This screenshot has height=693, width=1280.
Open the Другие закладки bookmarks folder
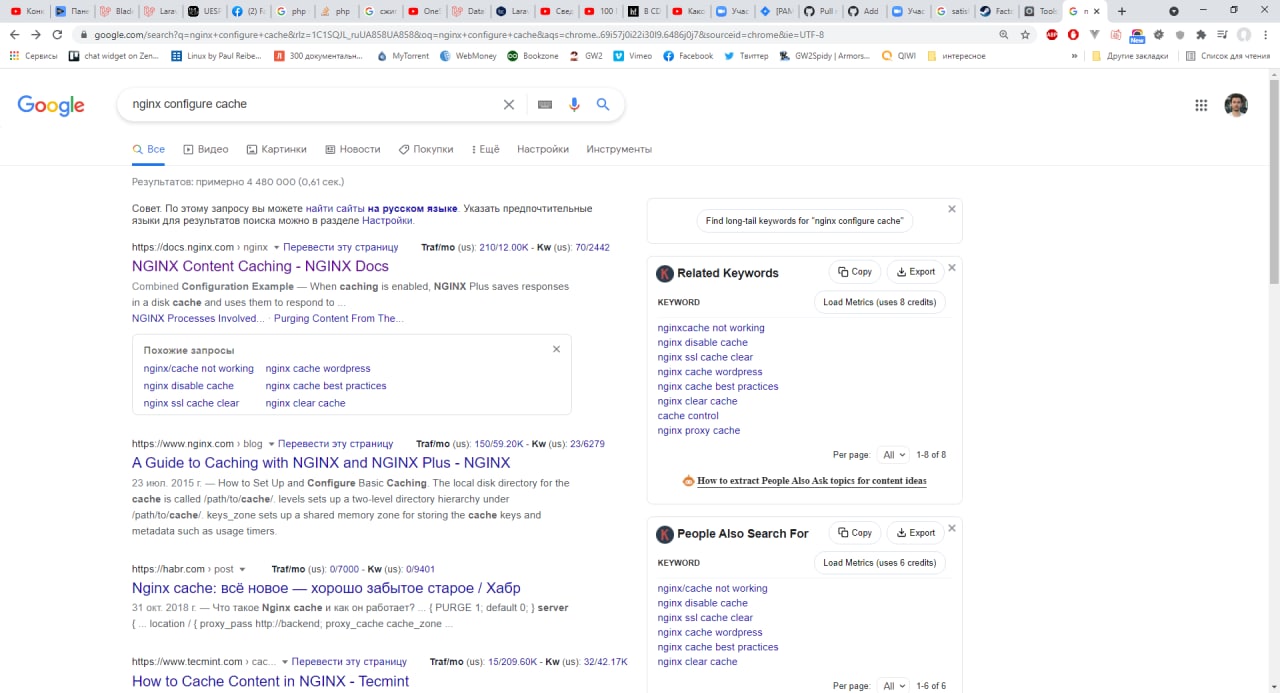tap(1129, 56)
